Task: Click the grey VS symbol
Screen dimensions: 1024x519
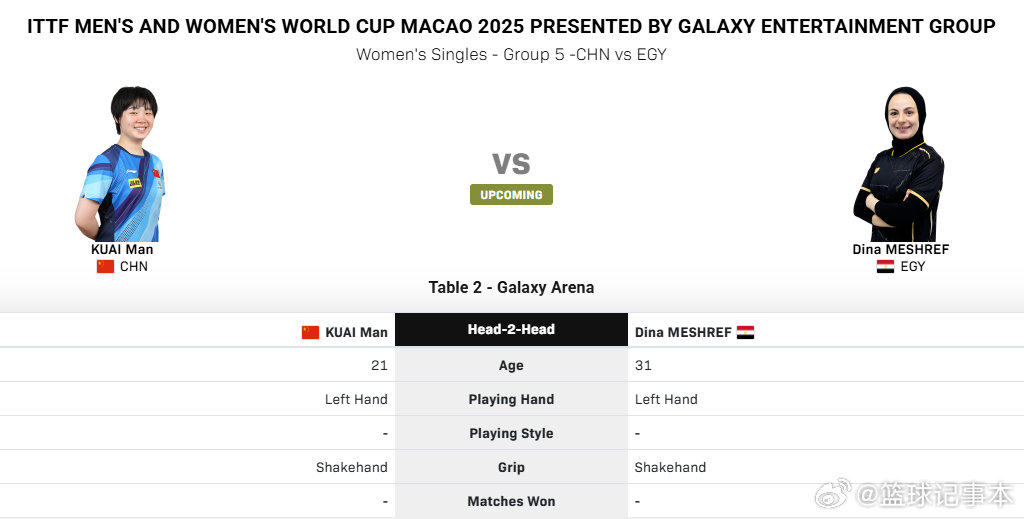Action: pos(511,163)
